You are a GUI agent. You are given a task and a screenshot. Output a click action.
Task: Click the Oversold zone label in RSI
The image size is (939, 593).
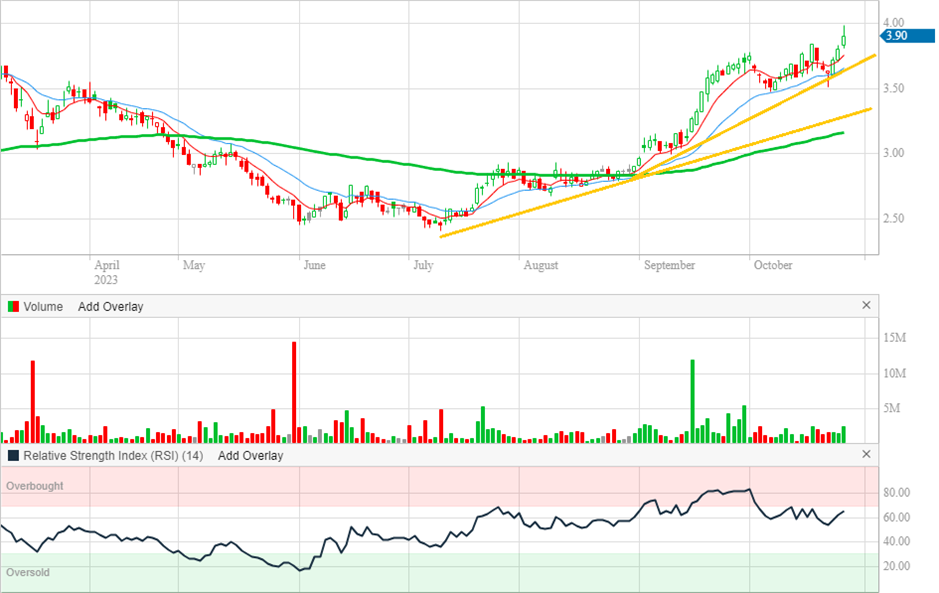28,573
